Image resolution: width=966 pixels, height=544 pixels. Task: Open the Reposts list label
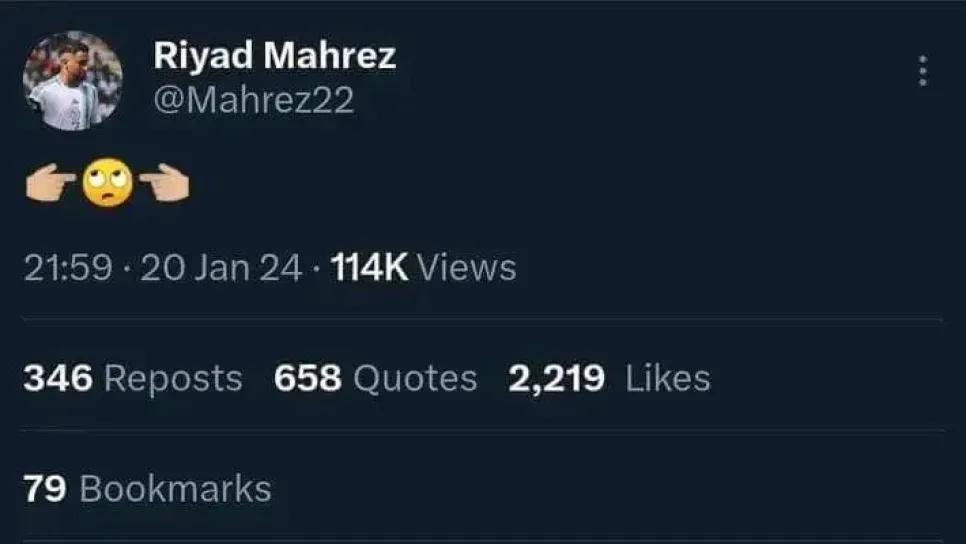tap(173, 378)
